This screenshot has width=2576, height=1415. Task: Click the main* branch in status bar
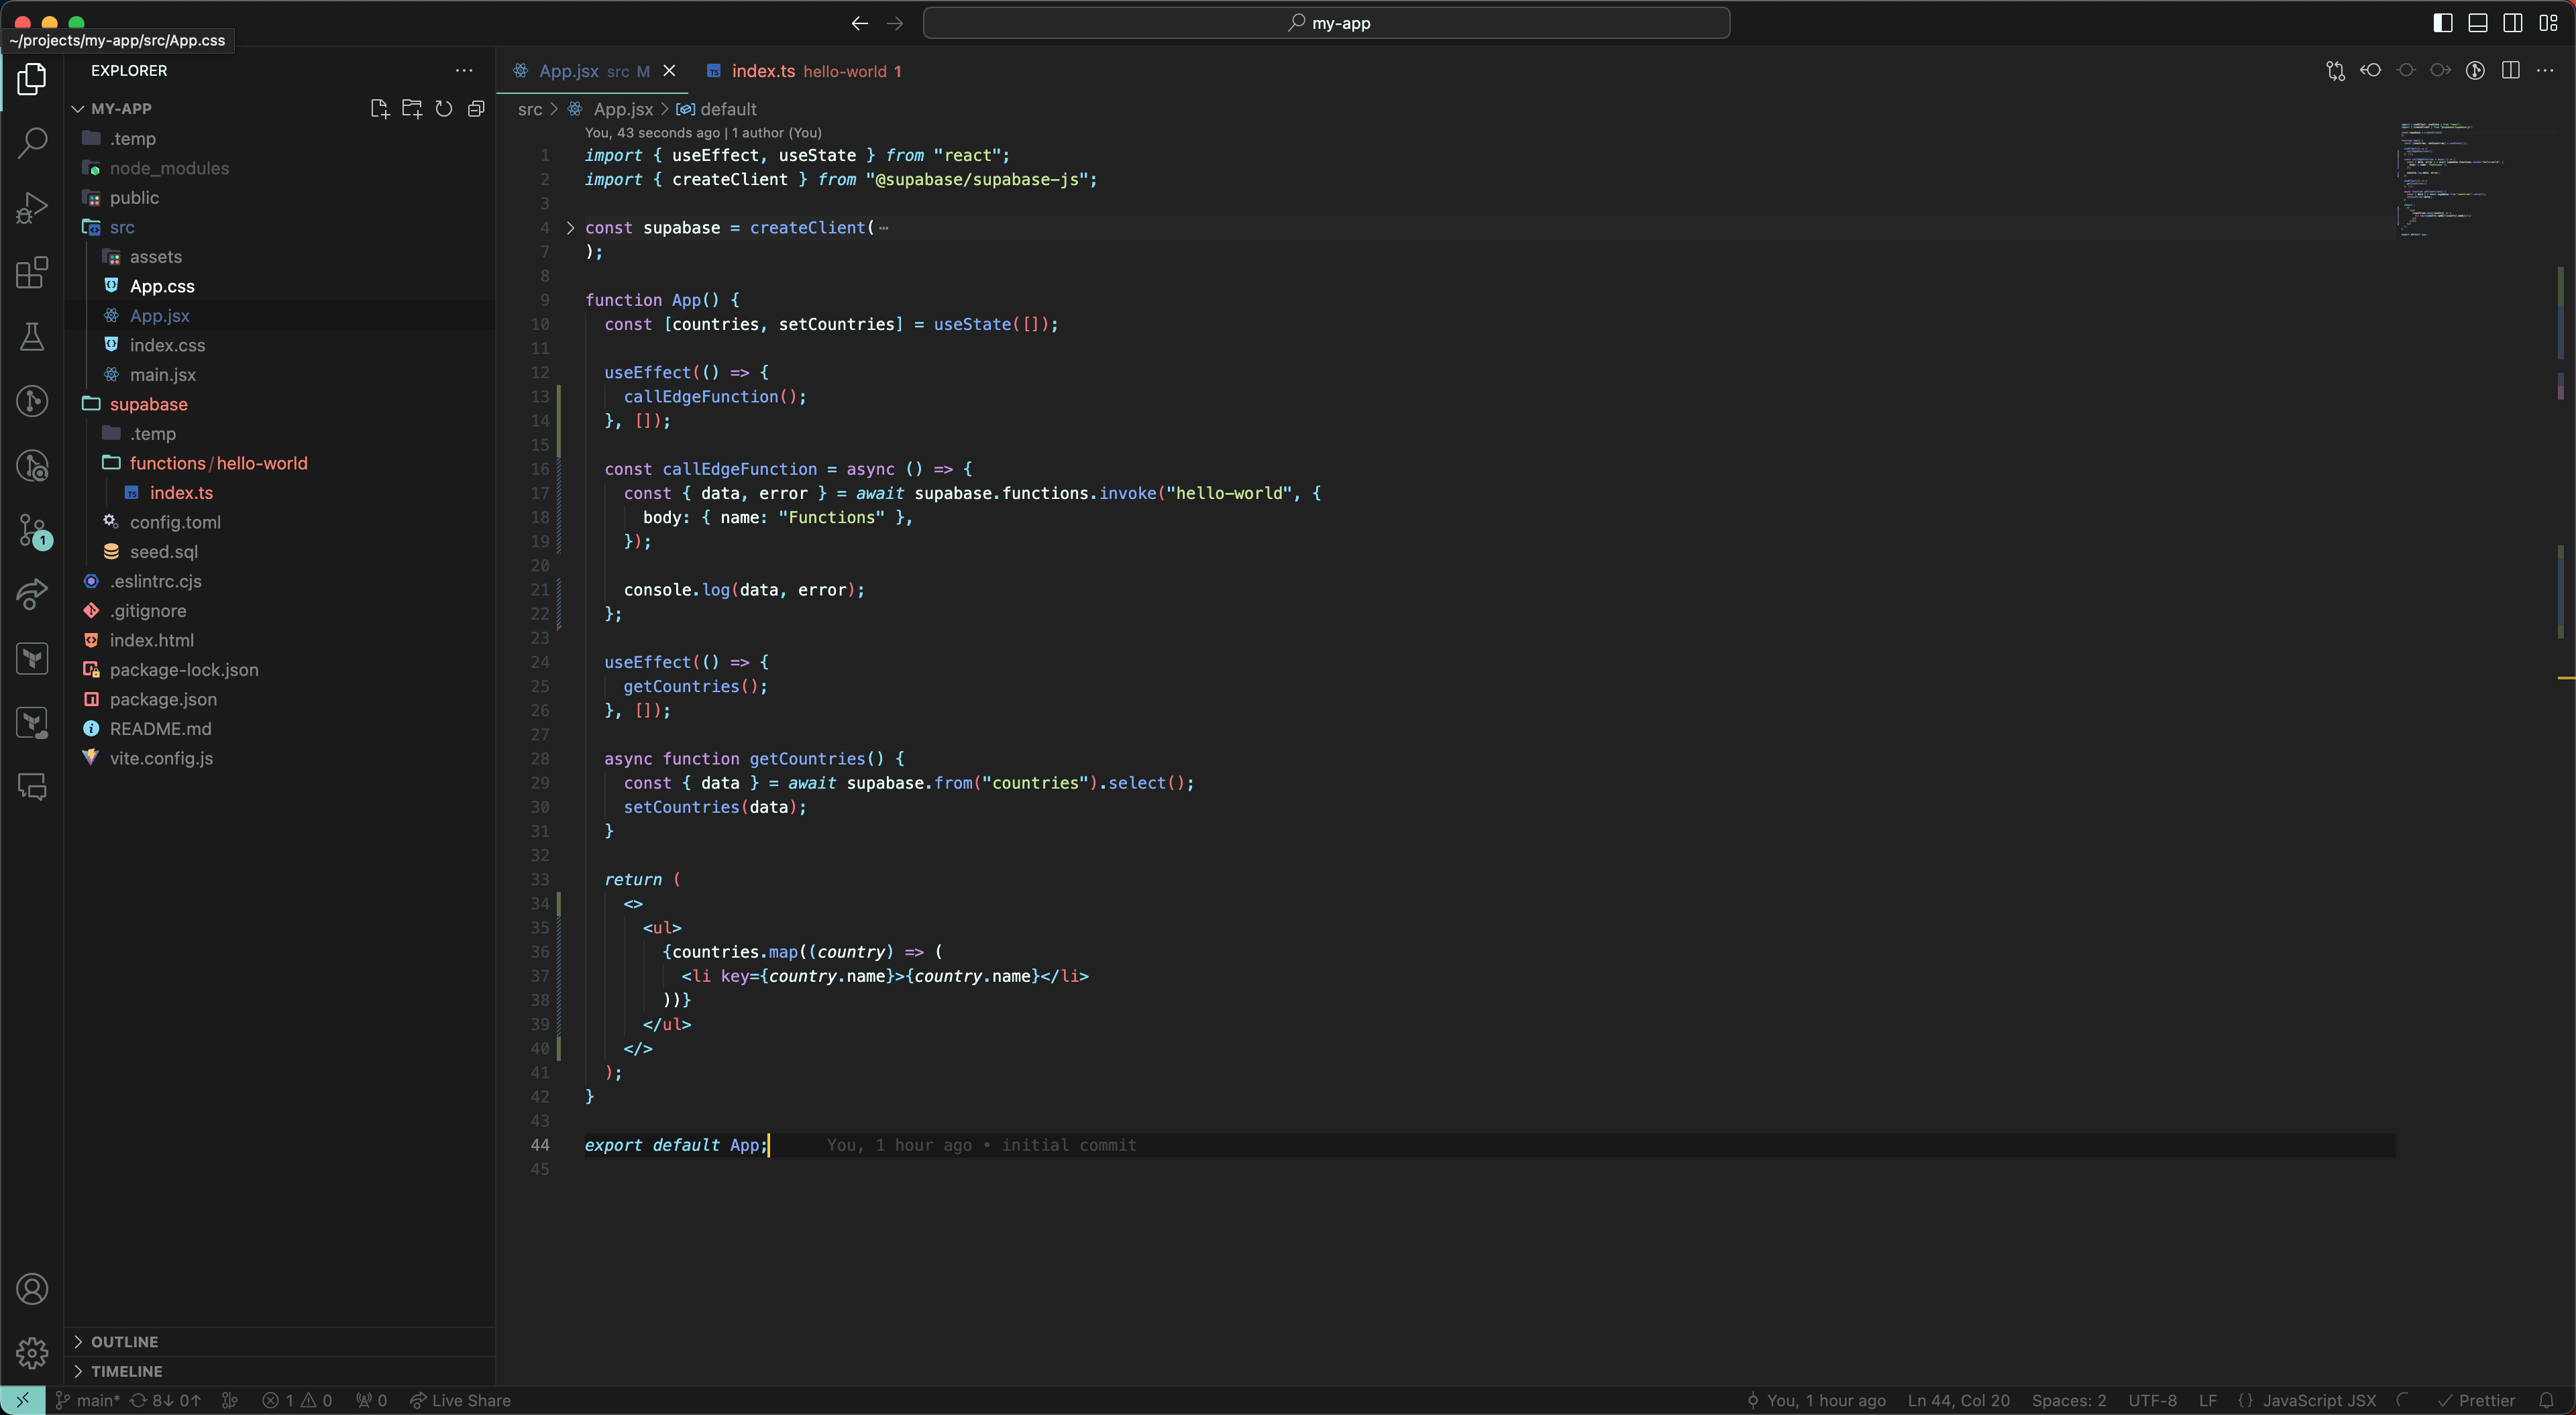pos(87,1400)
